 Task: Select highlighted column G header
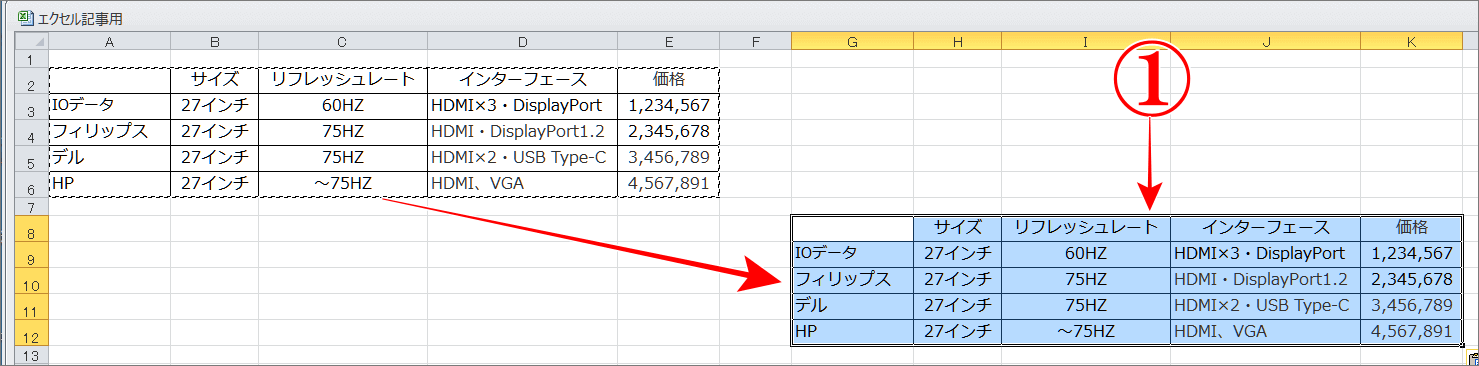[x=852, y=41]
